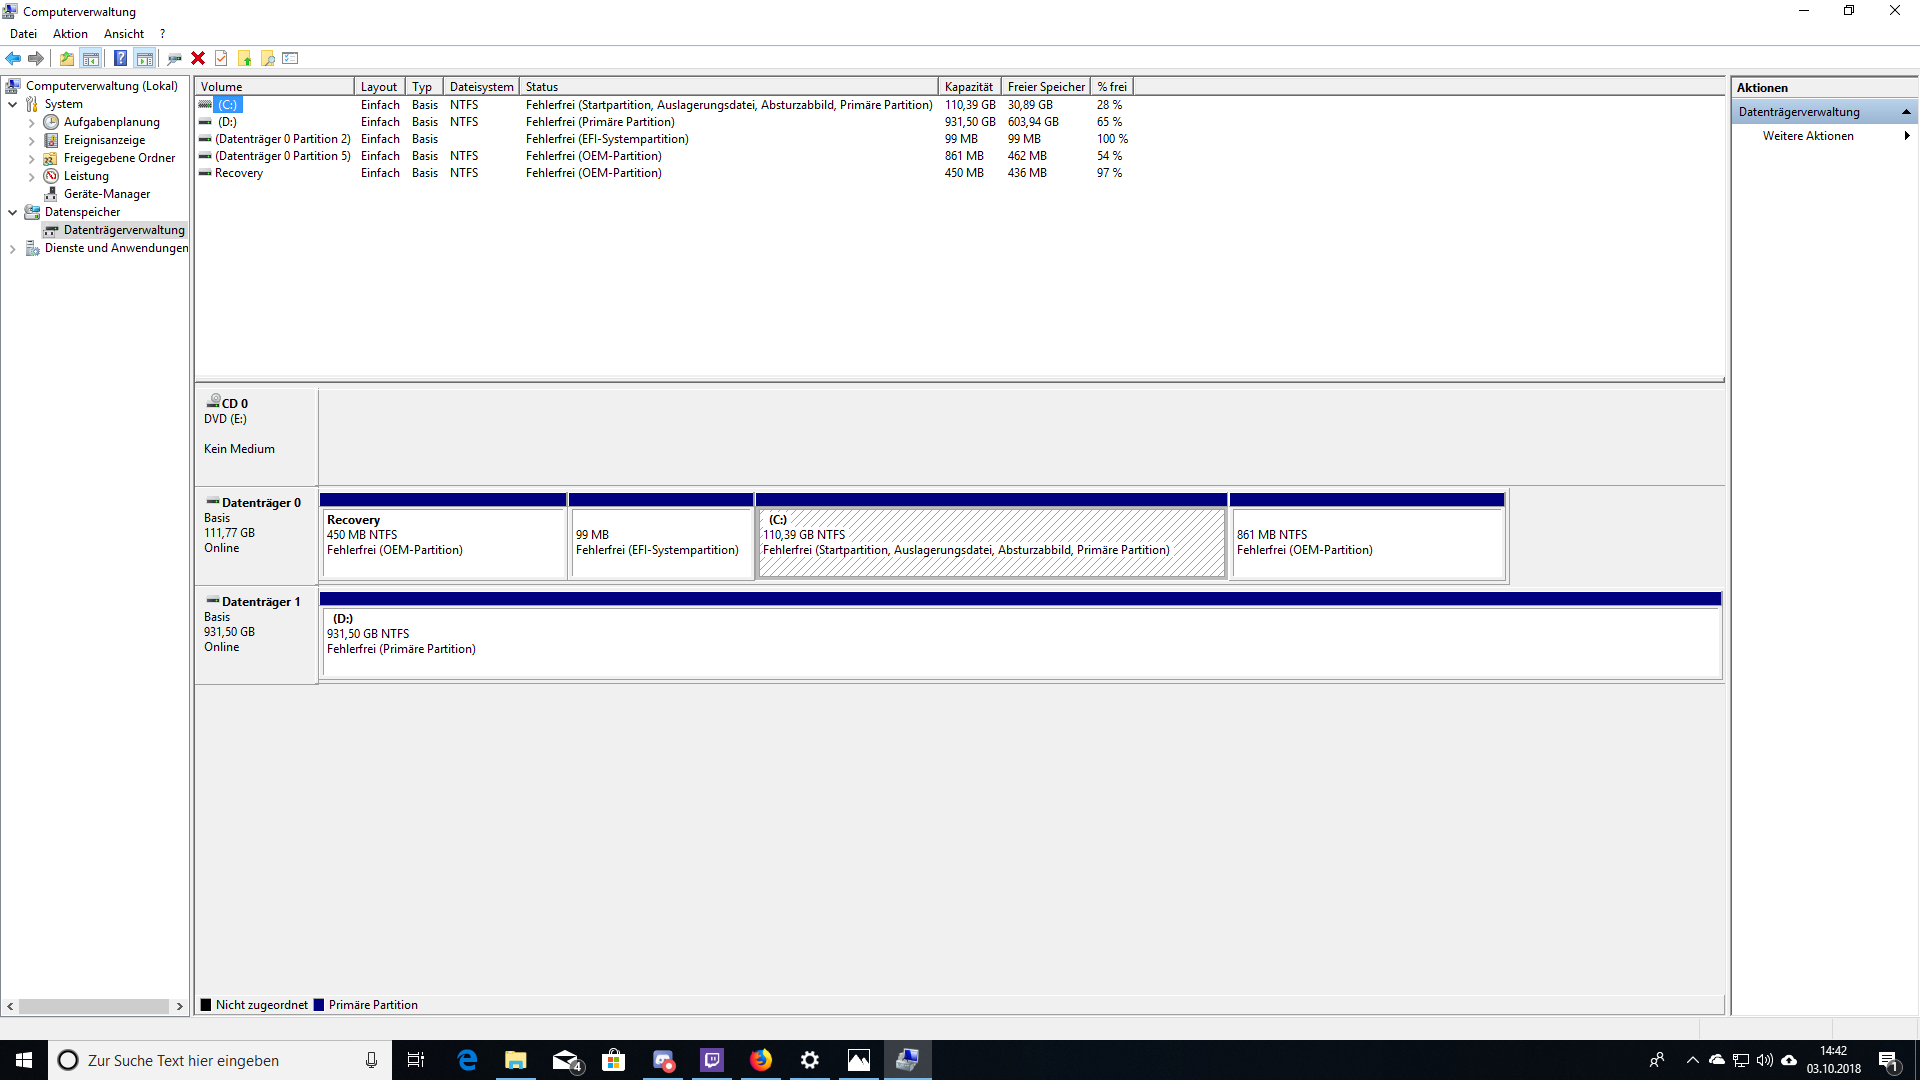Viewport: 1920px width, 1080px height.
Task: Click the Forward arrow in toolbar
Action: coord(36,58)
